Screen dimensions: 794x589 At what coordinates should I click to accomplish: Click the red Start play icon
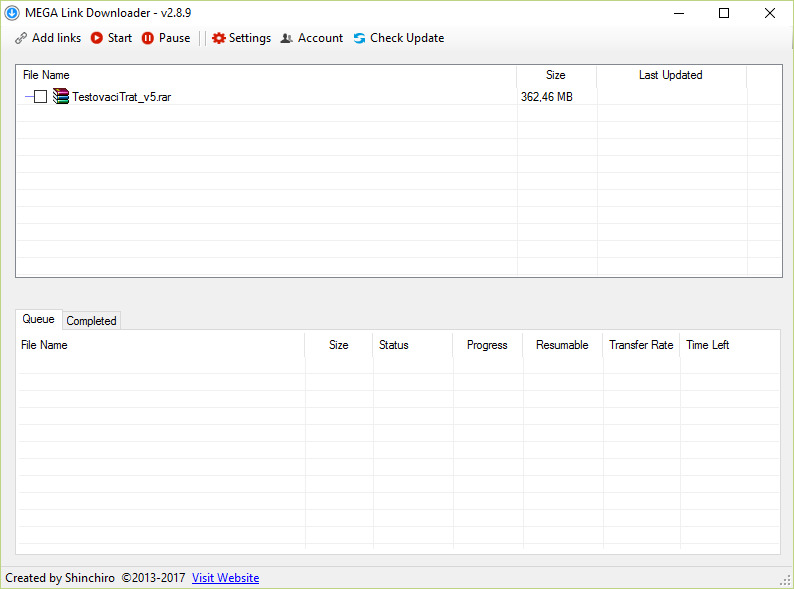pyautogui.click(x=97, y=38)
